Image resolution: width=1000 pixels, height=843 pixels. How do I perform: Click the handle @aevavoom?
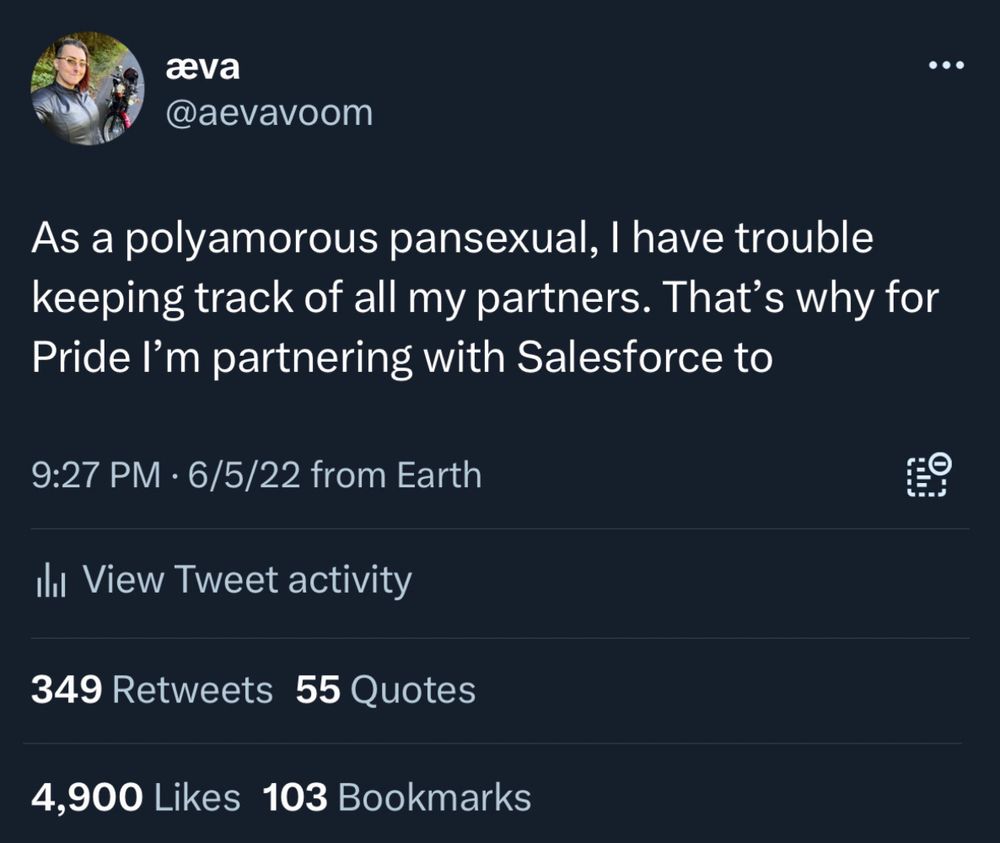coord(271,112)
